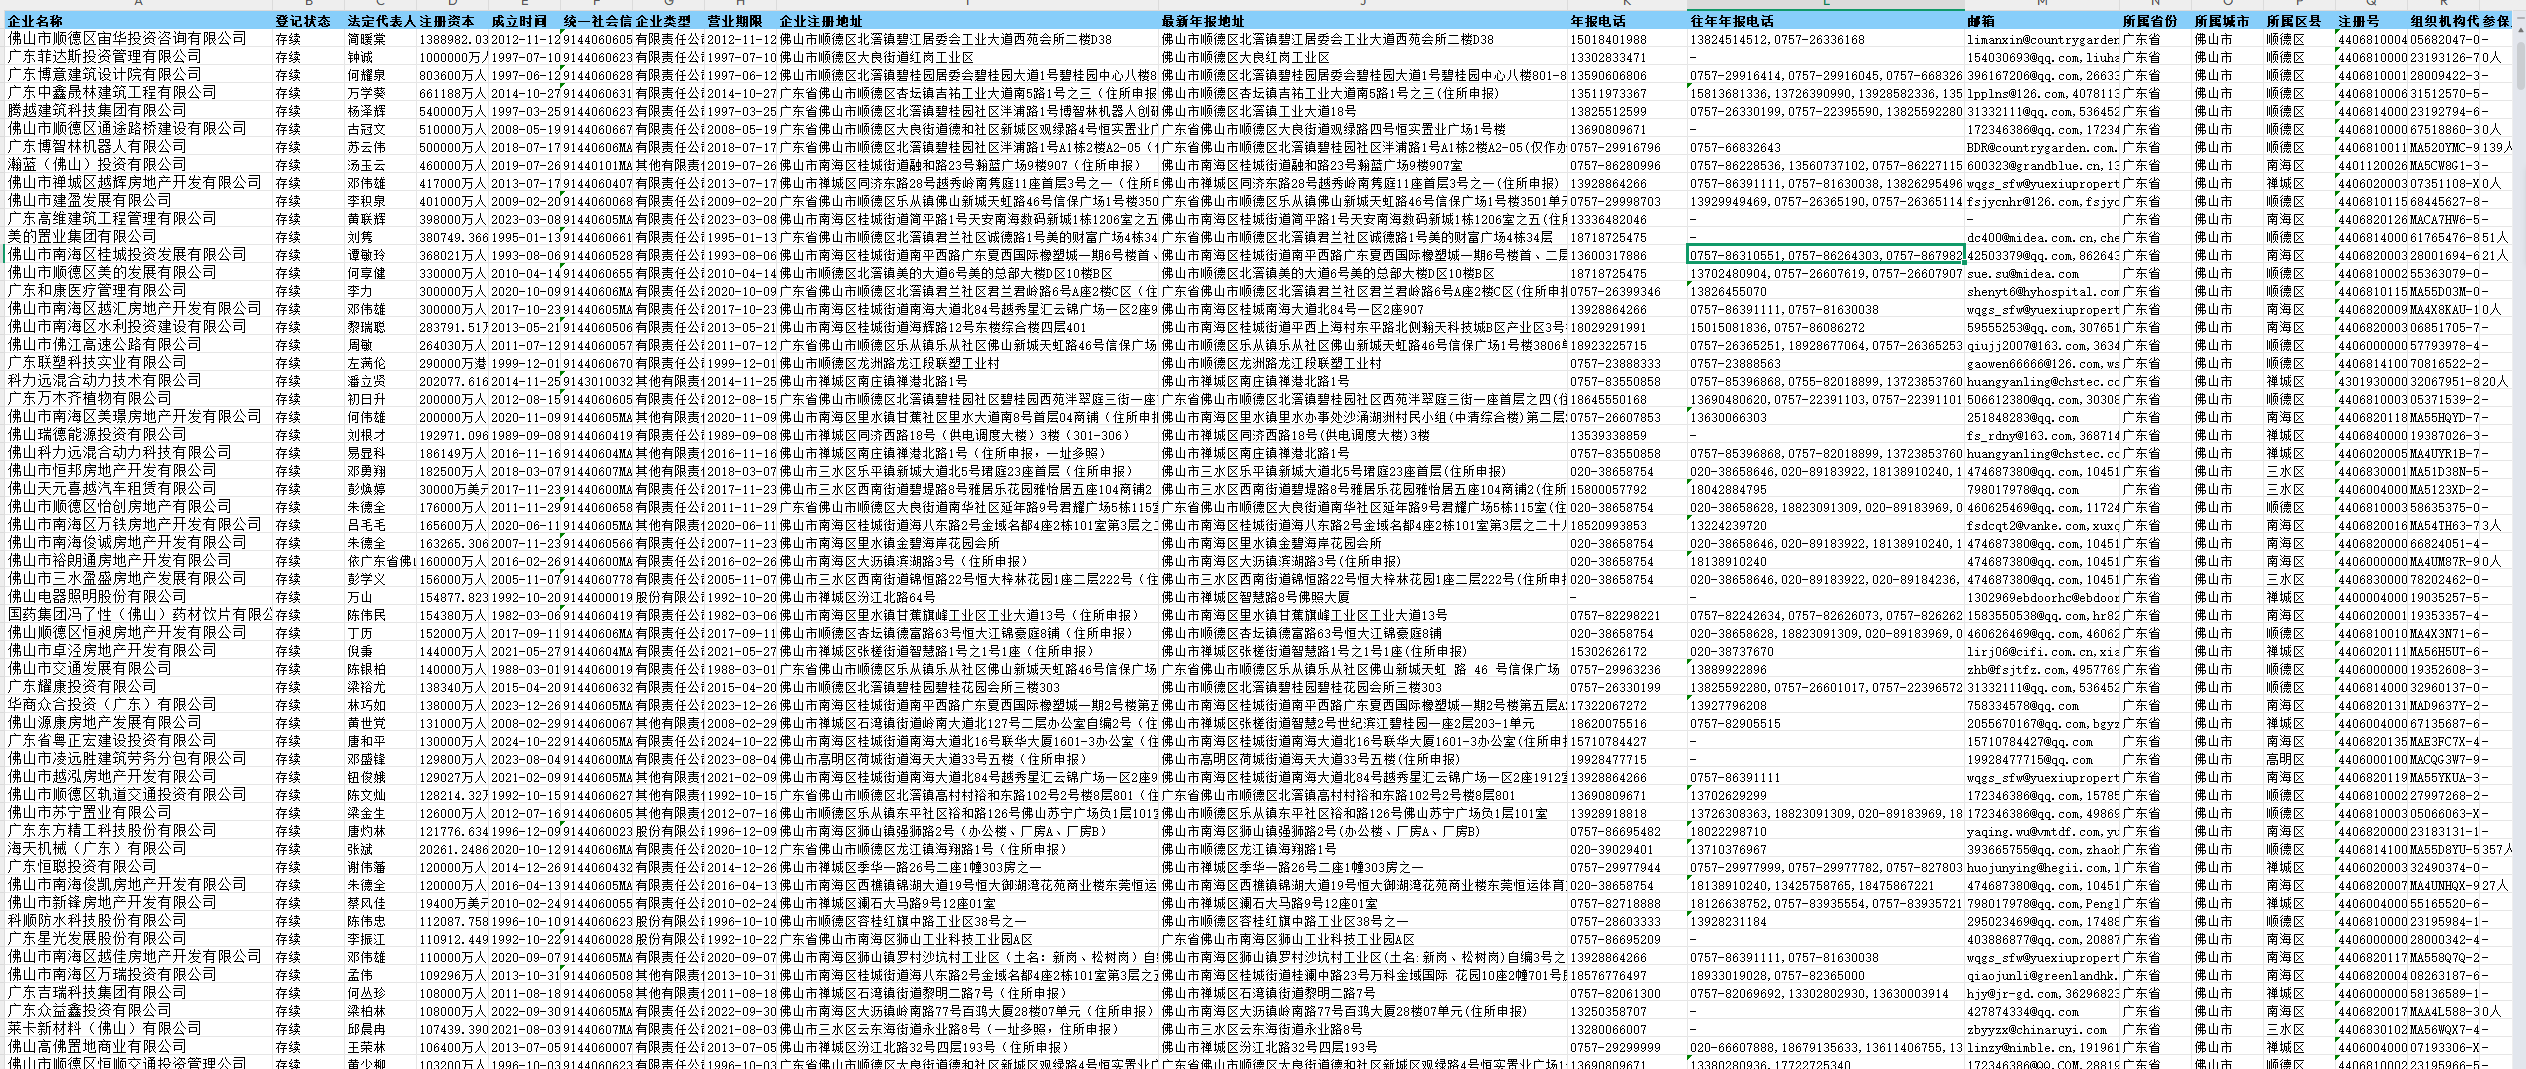Click the 往年年报电话 header cell
The height and width of the screenshot is (1069, 2526).
click(1732, 21)
